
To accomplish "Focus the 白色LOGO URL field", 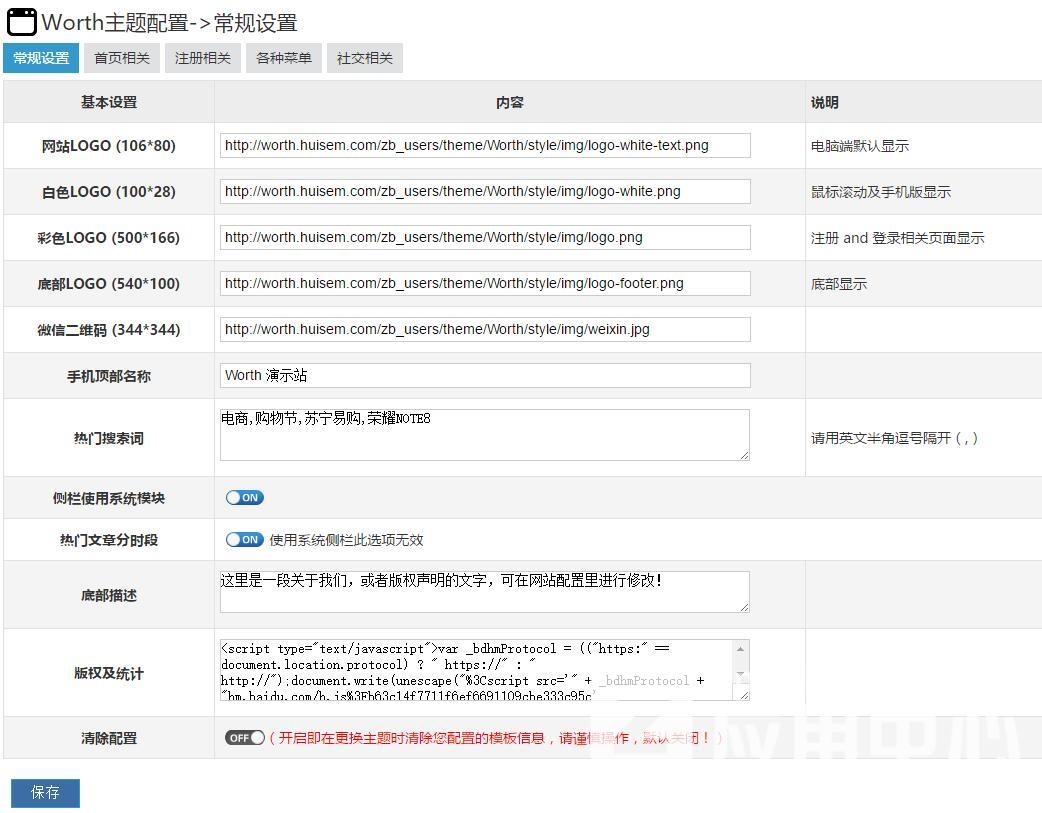I will click(x=485, y=191).
